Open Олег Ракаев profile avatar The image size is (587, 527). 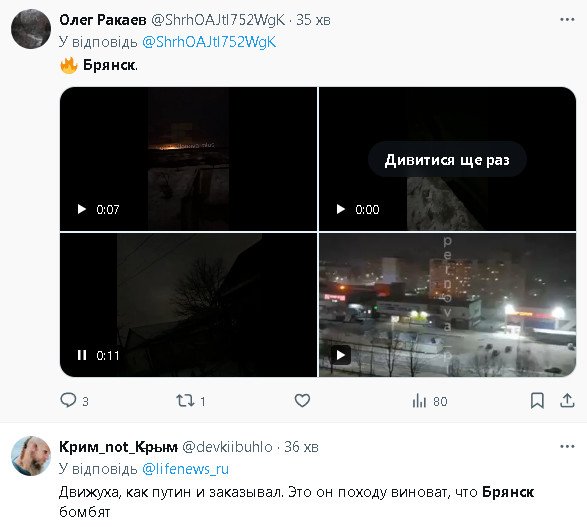[x=31, y=29]
